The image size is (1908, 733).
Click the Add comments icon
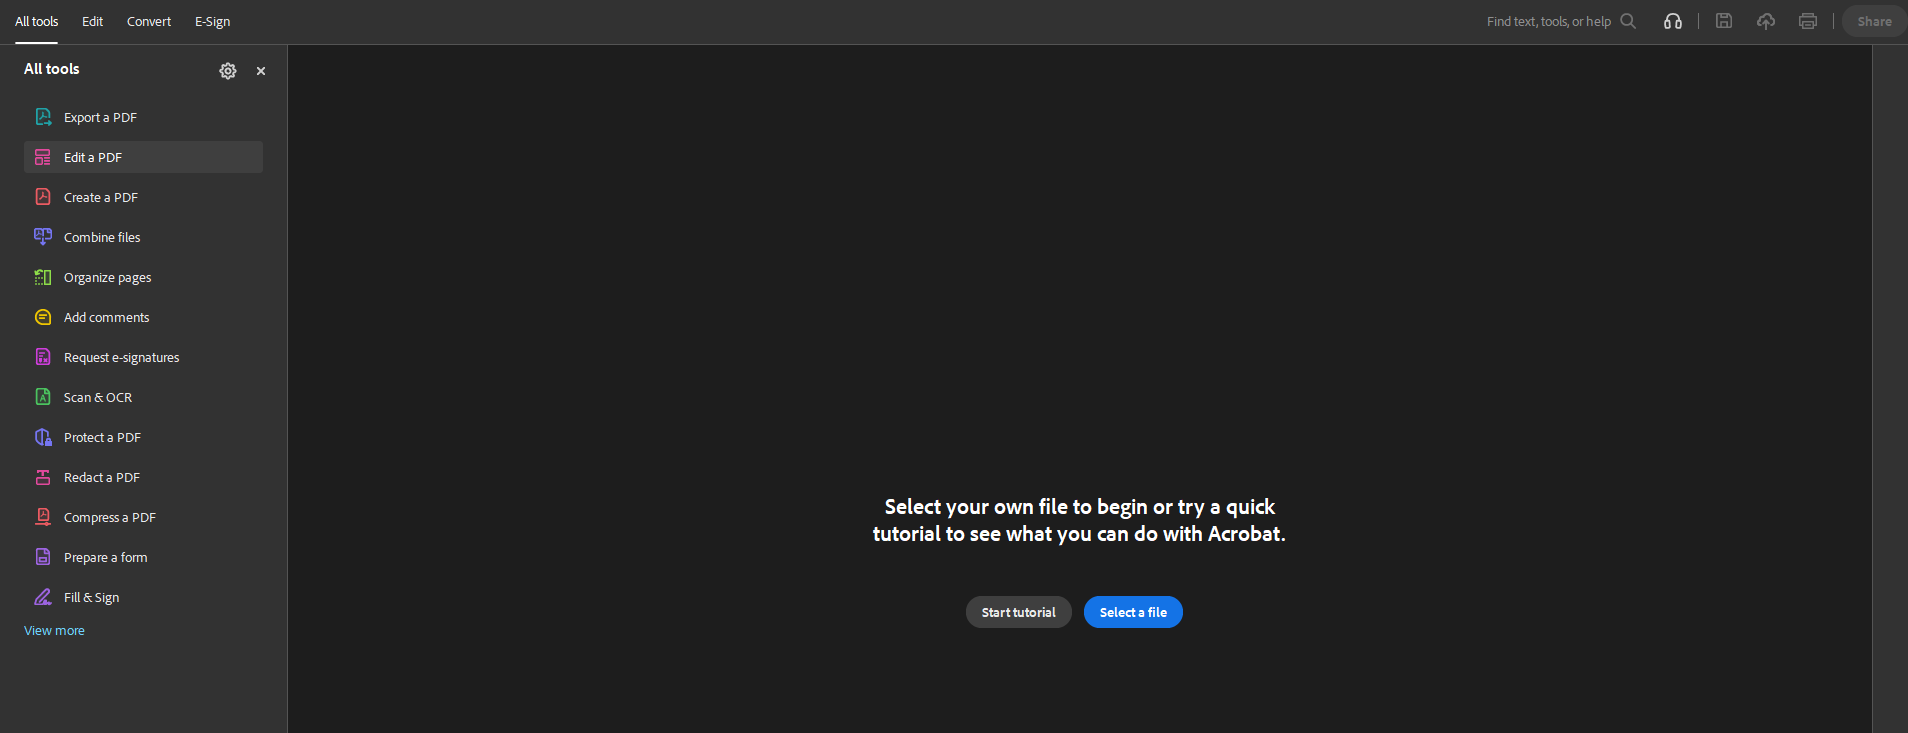click(x=43, y=317)
